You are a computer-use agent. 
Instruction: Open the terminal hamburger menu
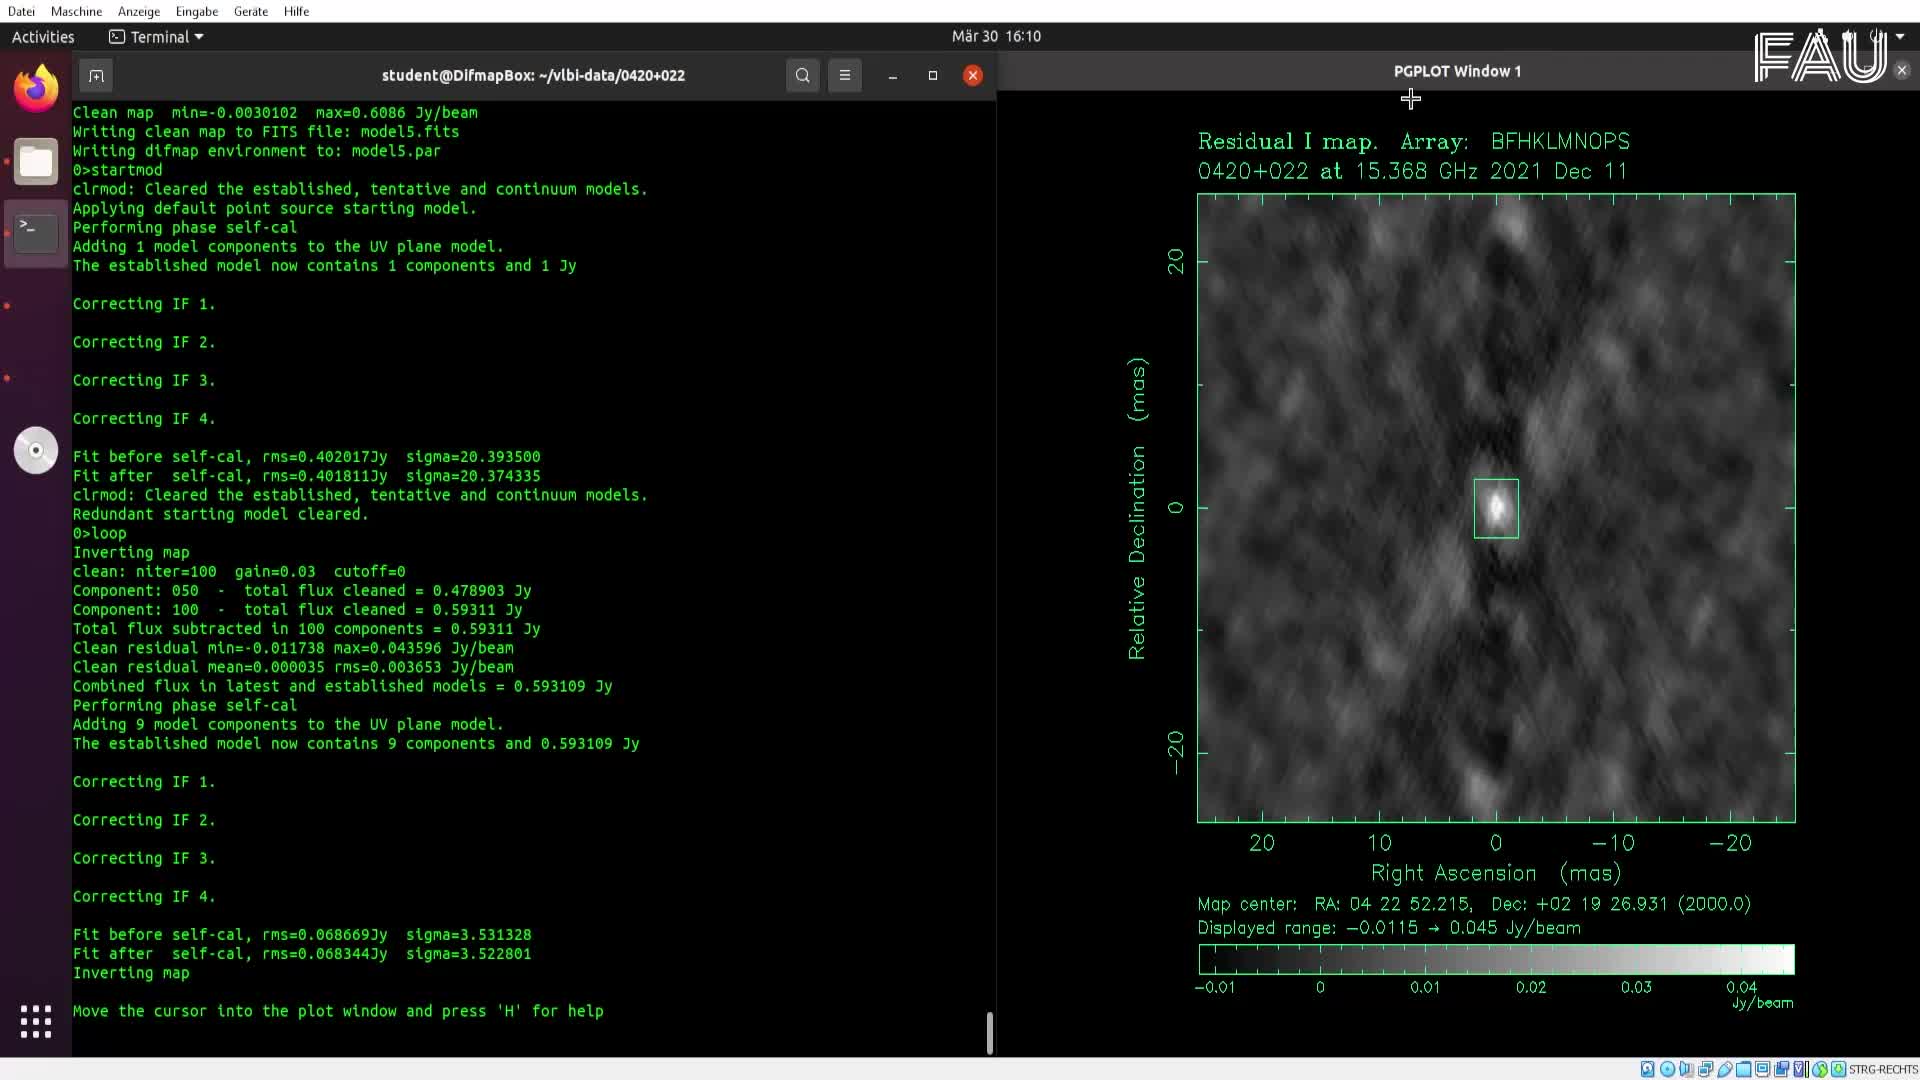tap(845, 75)
